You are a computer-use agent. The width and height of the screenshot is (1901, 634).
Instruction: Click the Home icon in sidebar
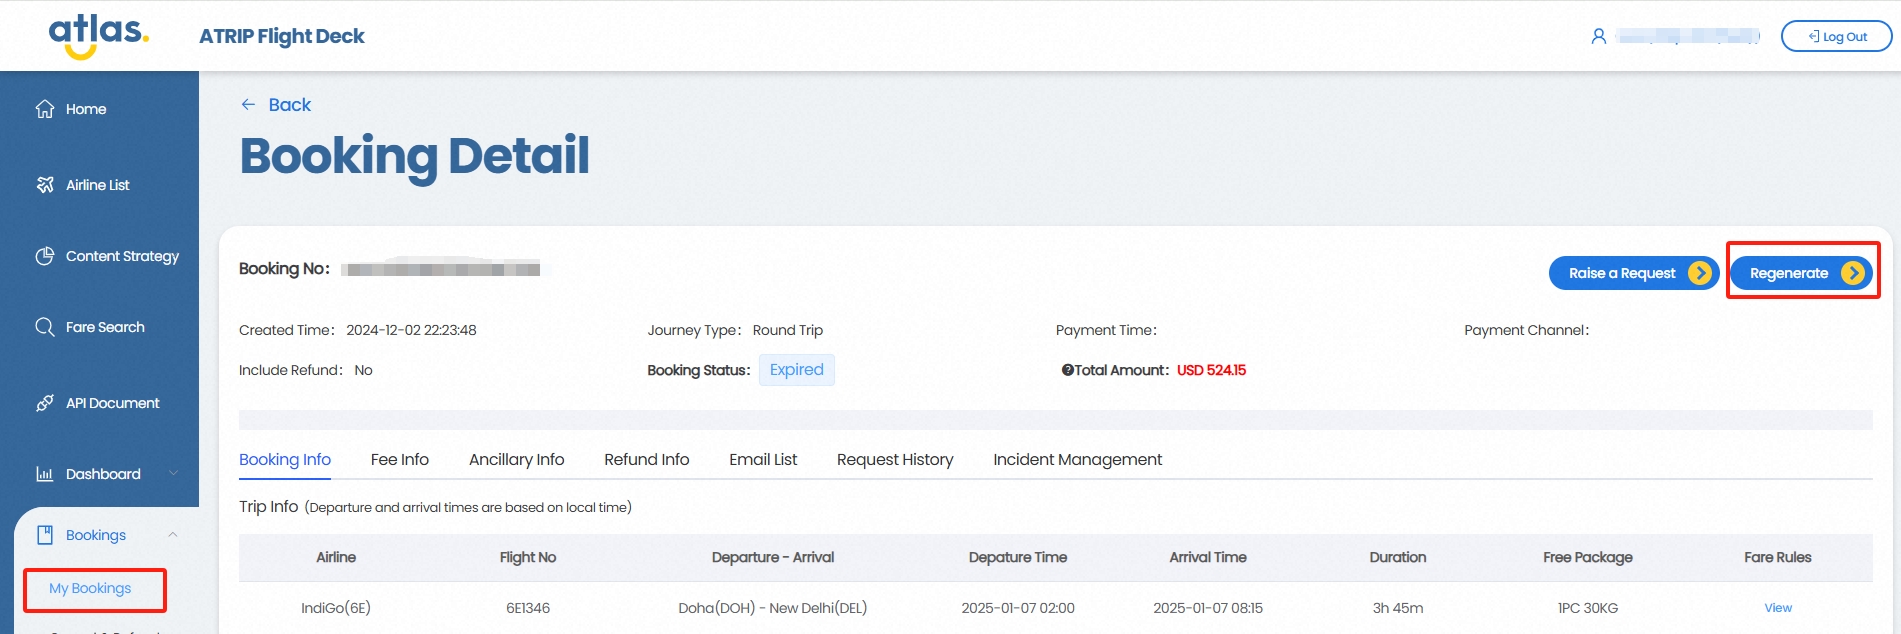pyautogui.click(x=45, y=109)
